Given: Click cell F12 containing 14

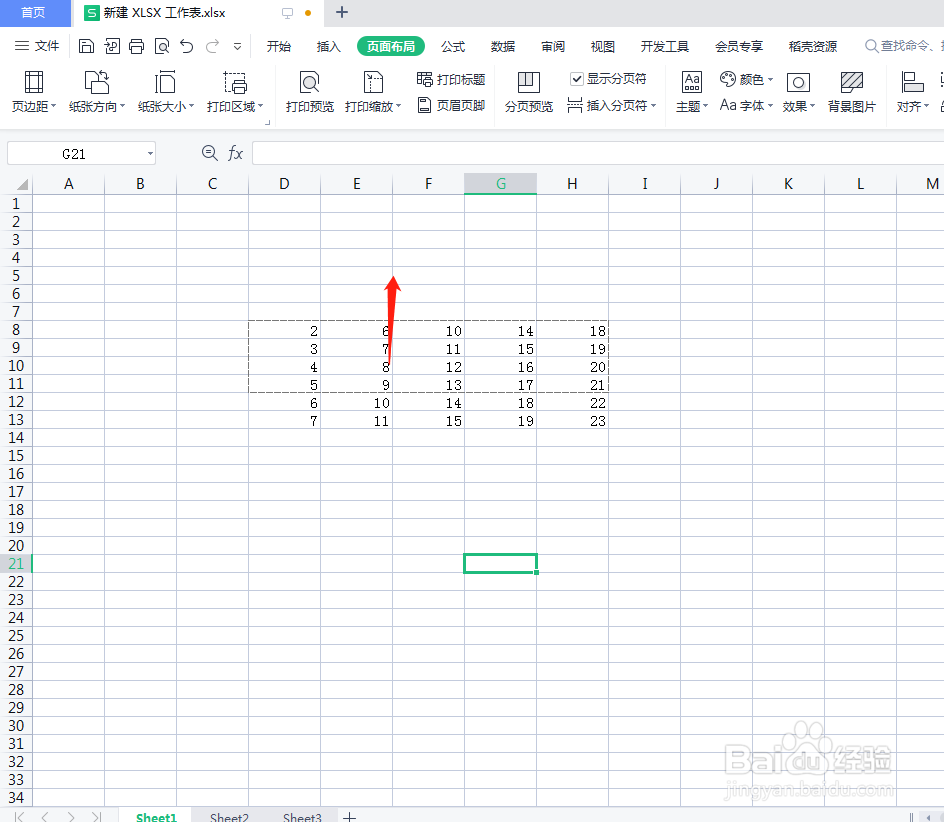Looking at the screenshot, I should (428, 402).
